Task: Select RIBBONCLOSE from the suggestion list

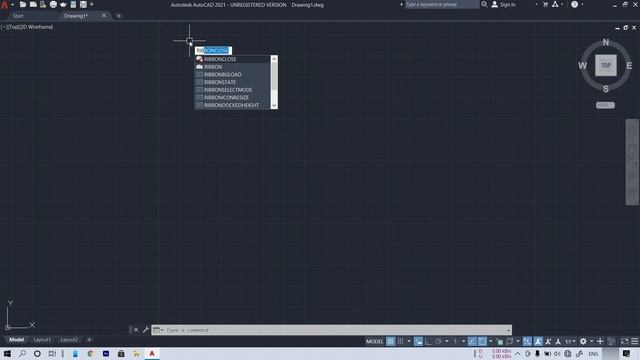Action: click(232, 59)
